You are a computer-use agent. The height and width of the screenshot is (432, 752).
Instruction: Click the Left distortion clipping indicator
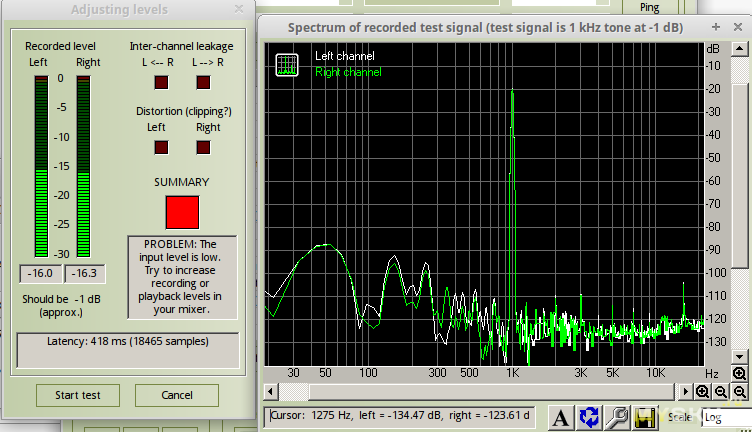pyautogui.click(x=161, y=147)
